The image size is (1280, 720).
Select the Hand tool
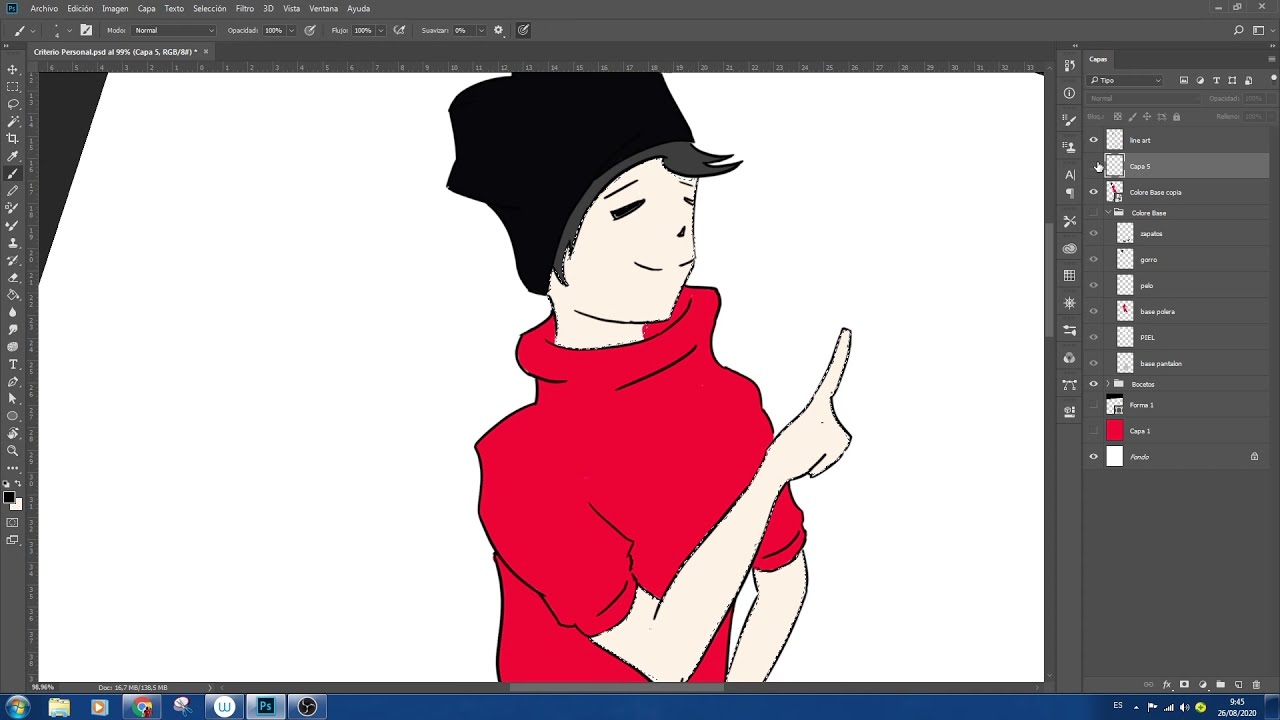point(13,433)
